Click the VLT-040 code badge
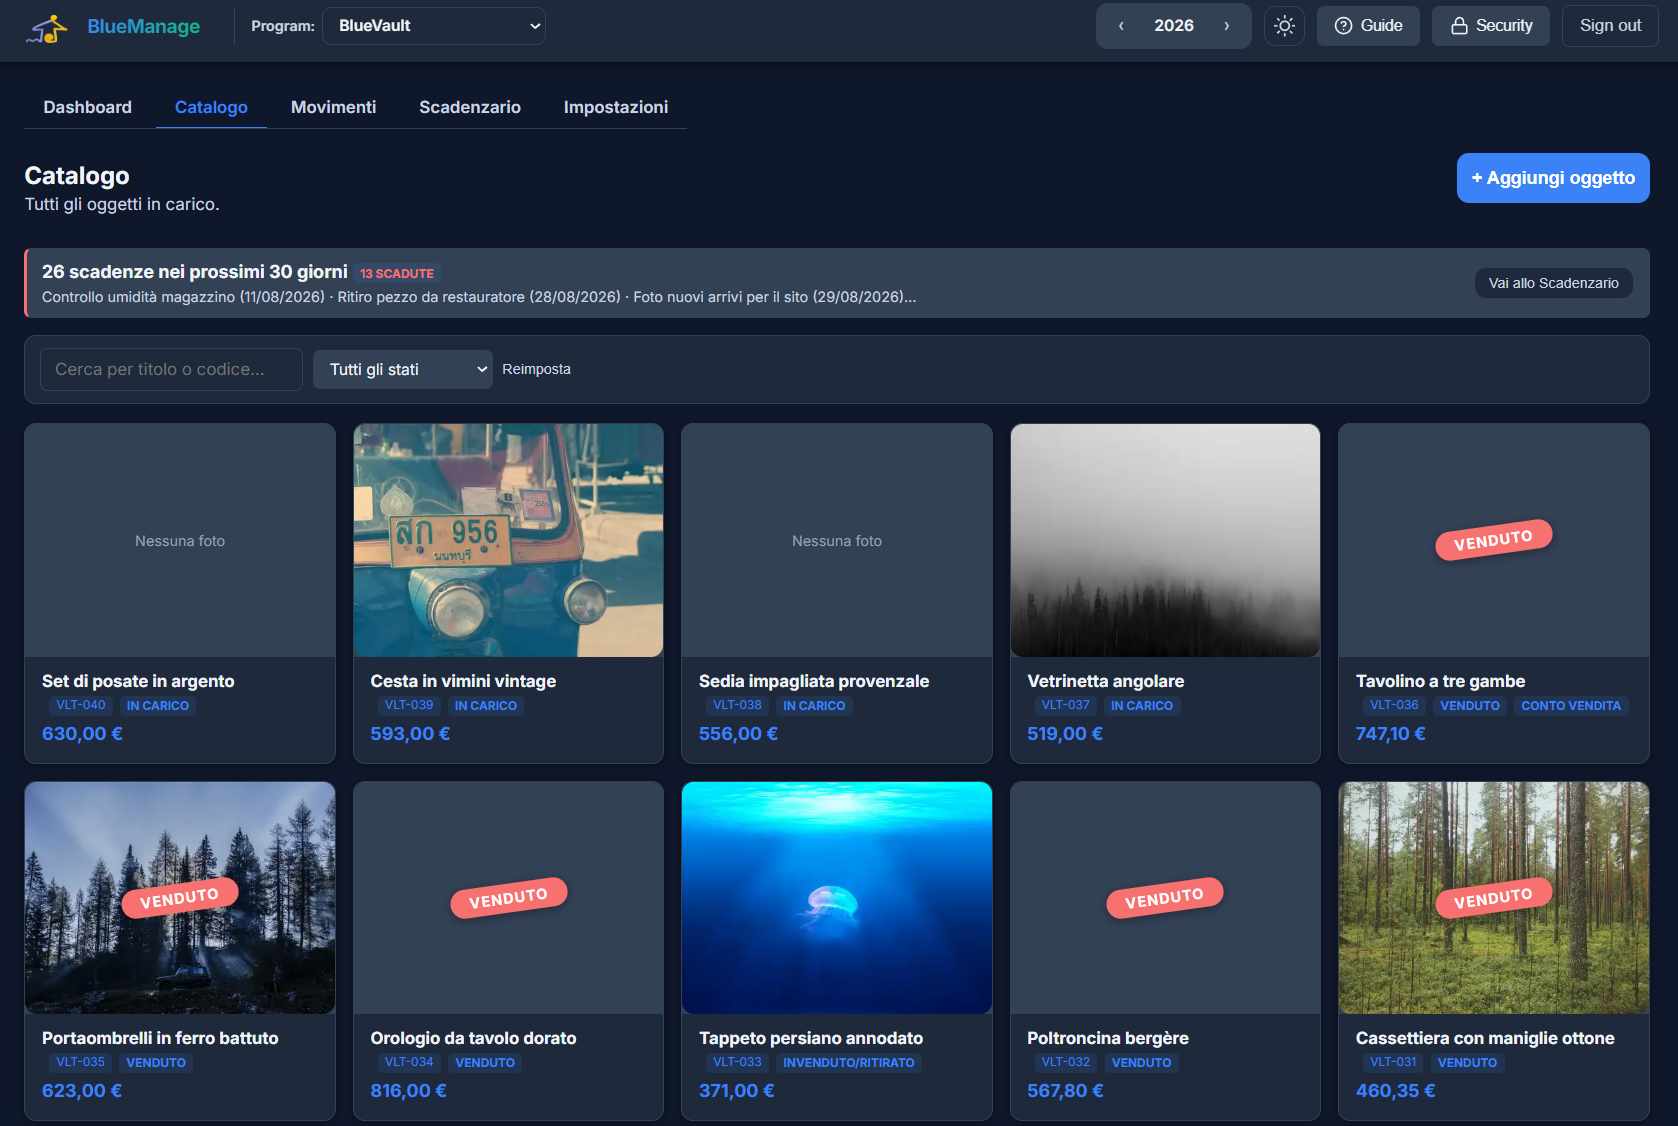This screenshot has width=1678, height=1126. [80, 705]
